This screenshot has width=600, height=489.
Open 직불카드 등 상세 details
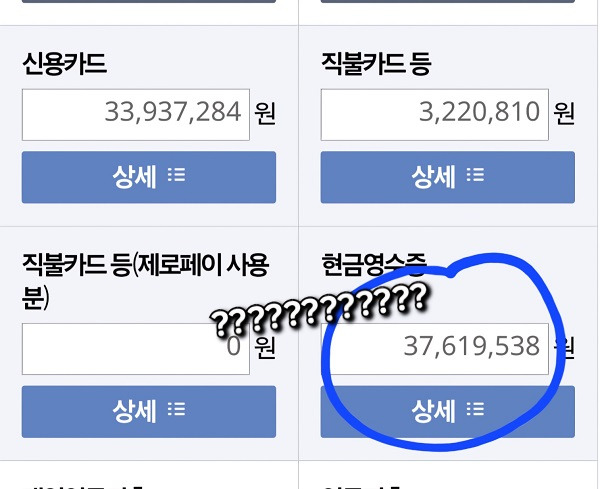[448, 177]
